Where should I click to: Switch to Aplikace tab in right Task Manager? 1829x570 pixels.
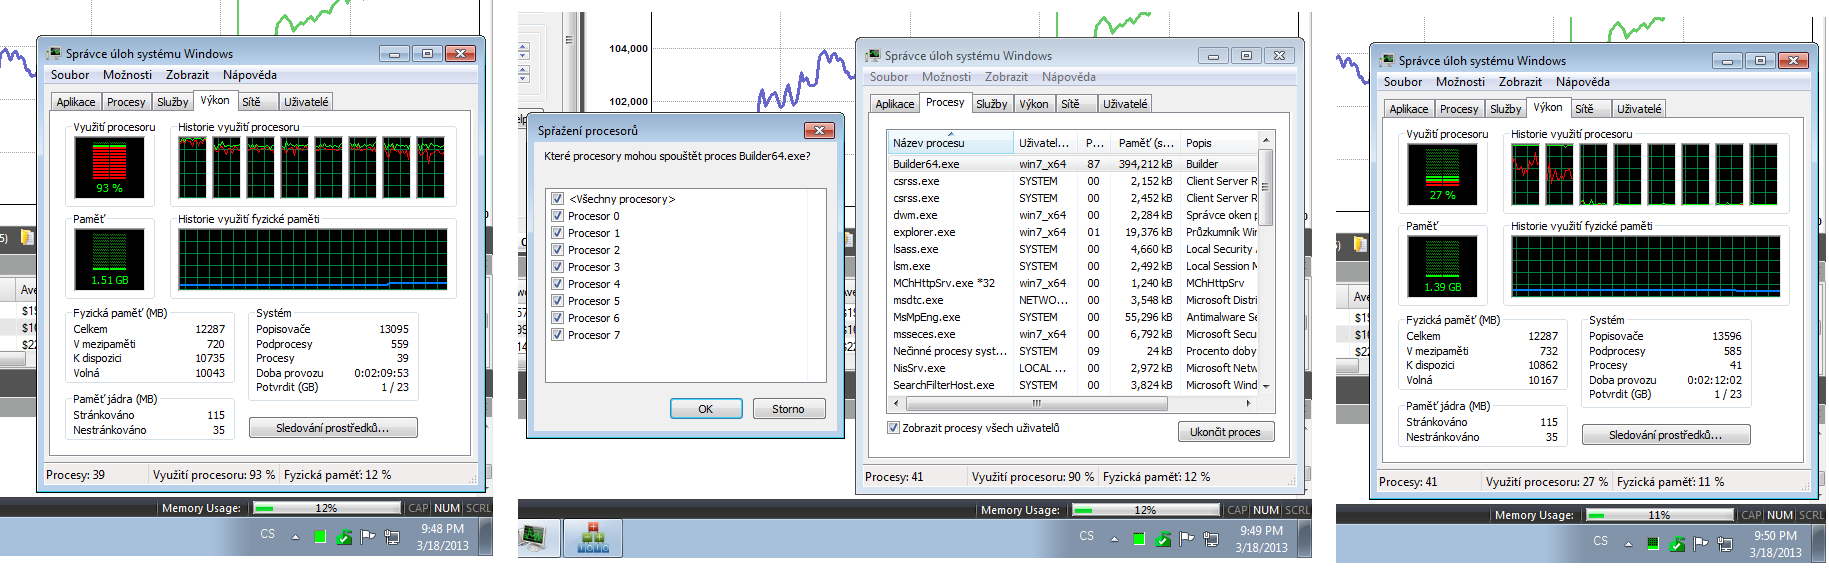tap(1408, 109)
